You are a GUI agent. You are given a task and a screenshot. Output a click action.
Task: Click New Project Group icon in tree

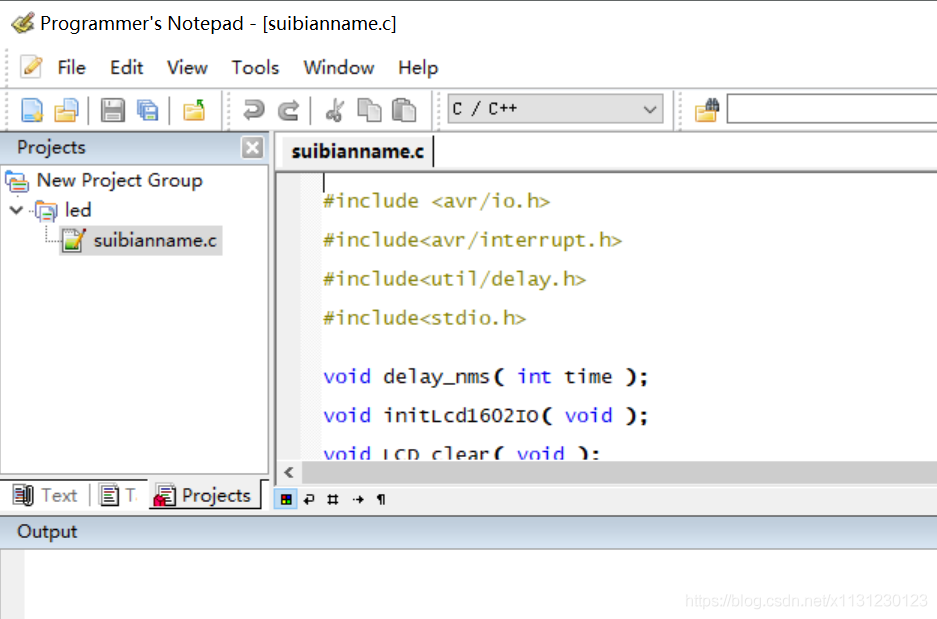tap(17, 181)
